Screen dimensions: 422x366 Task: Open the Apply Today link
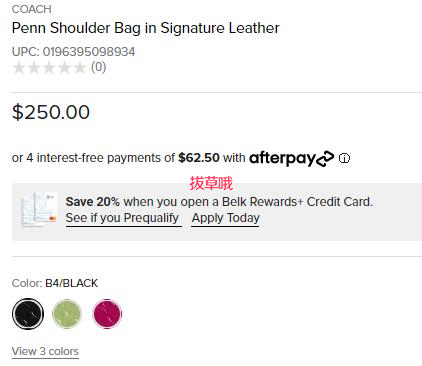coord(225,218)
